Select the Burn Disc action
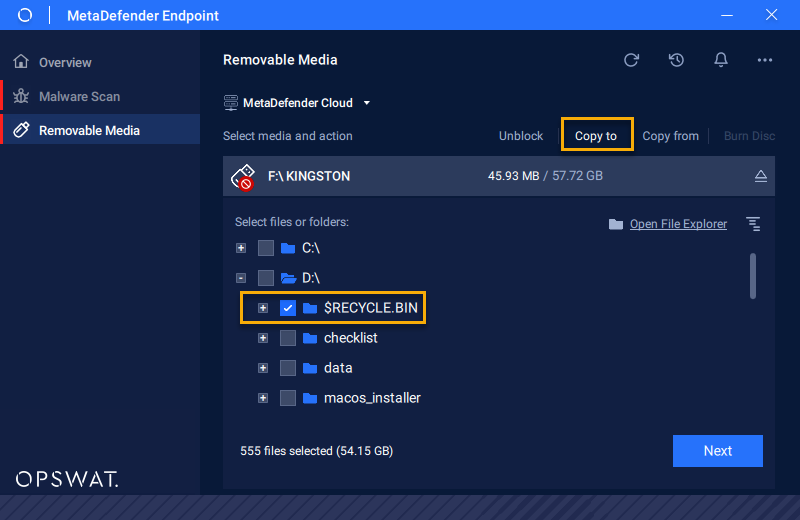This screenshot has height=520, width=800. coord(749,136)
